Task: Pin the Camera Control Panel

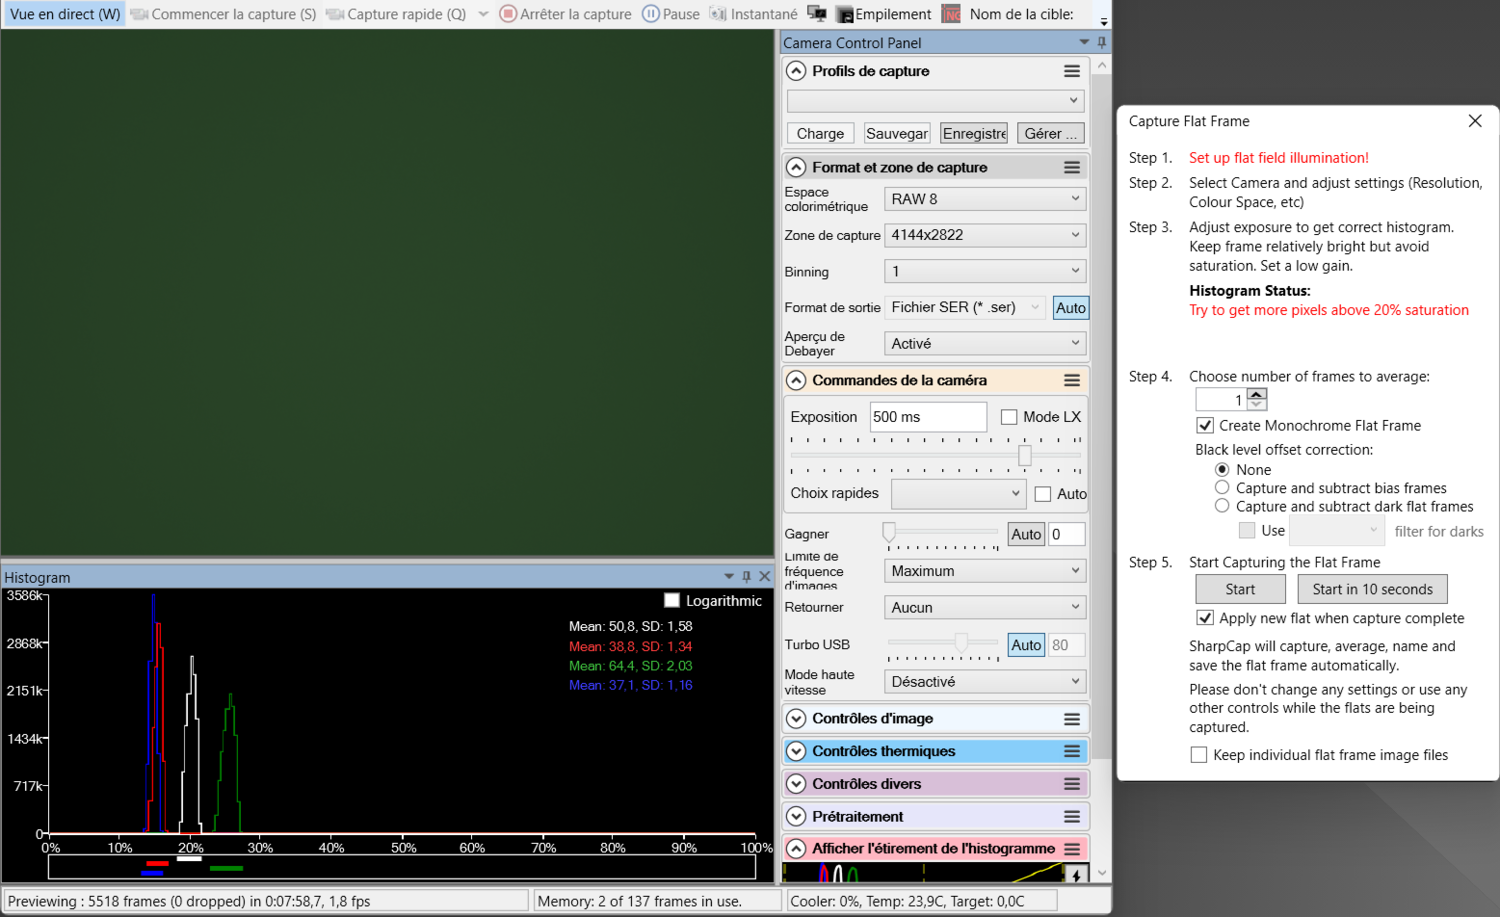Action: (1102, 42)
